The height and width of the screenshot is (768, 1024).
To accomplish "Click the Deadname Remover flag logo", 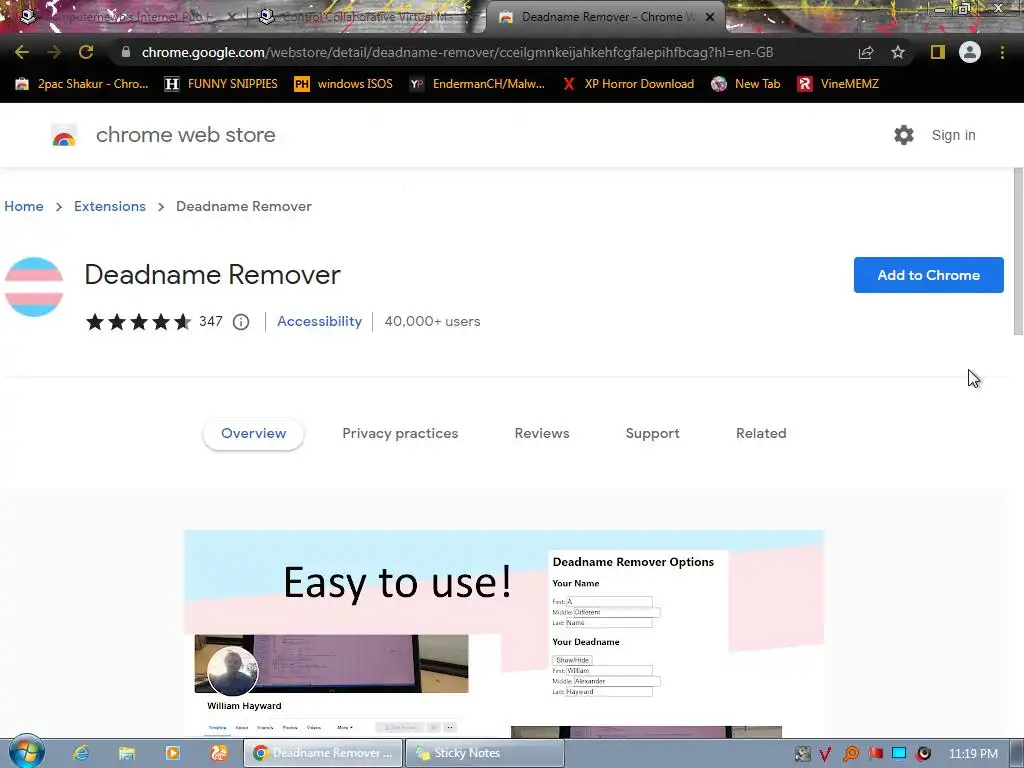I will [x=34, y=287].
